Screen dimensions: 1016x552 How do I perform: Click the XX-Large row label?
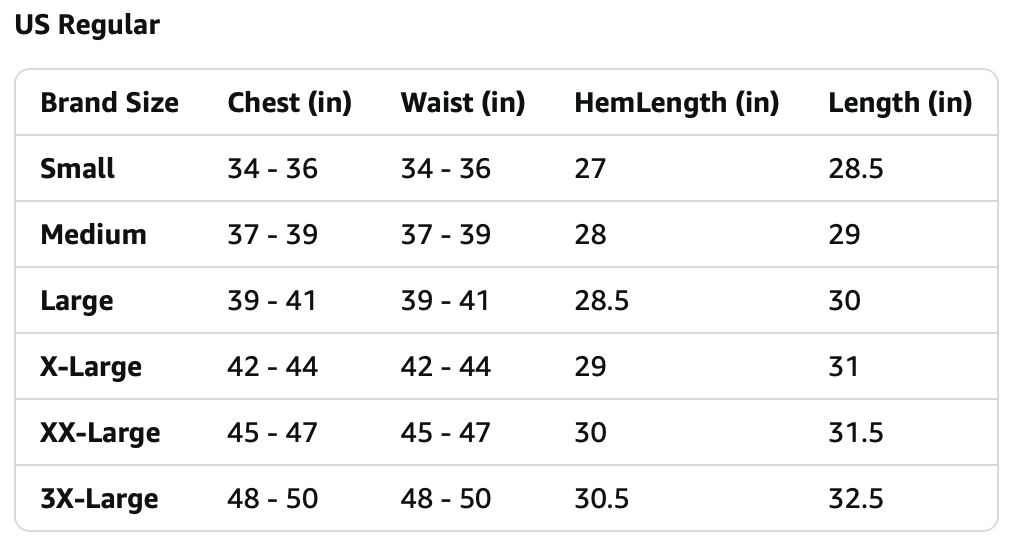[100, 433]
